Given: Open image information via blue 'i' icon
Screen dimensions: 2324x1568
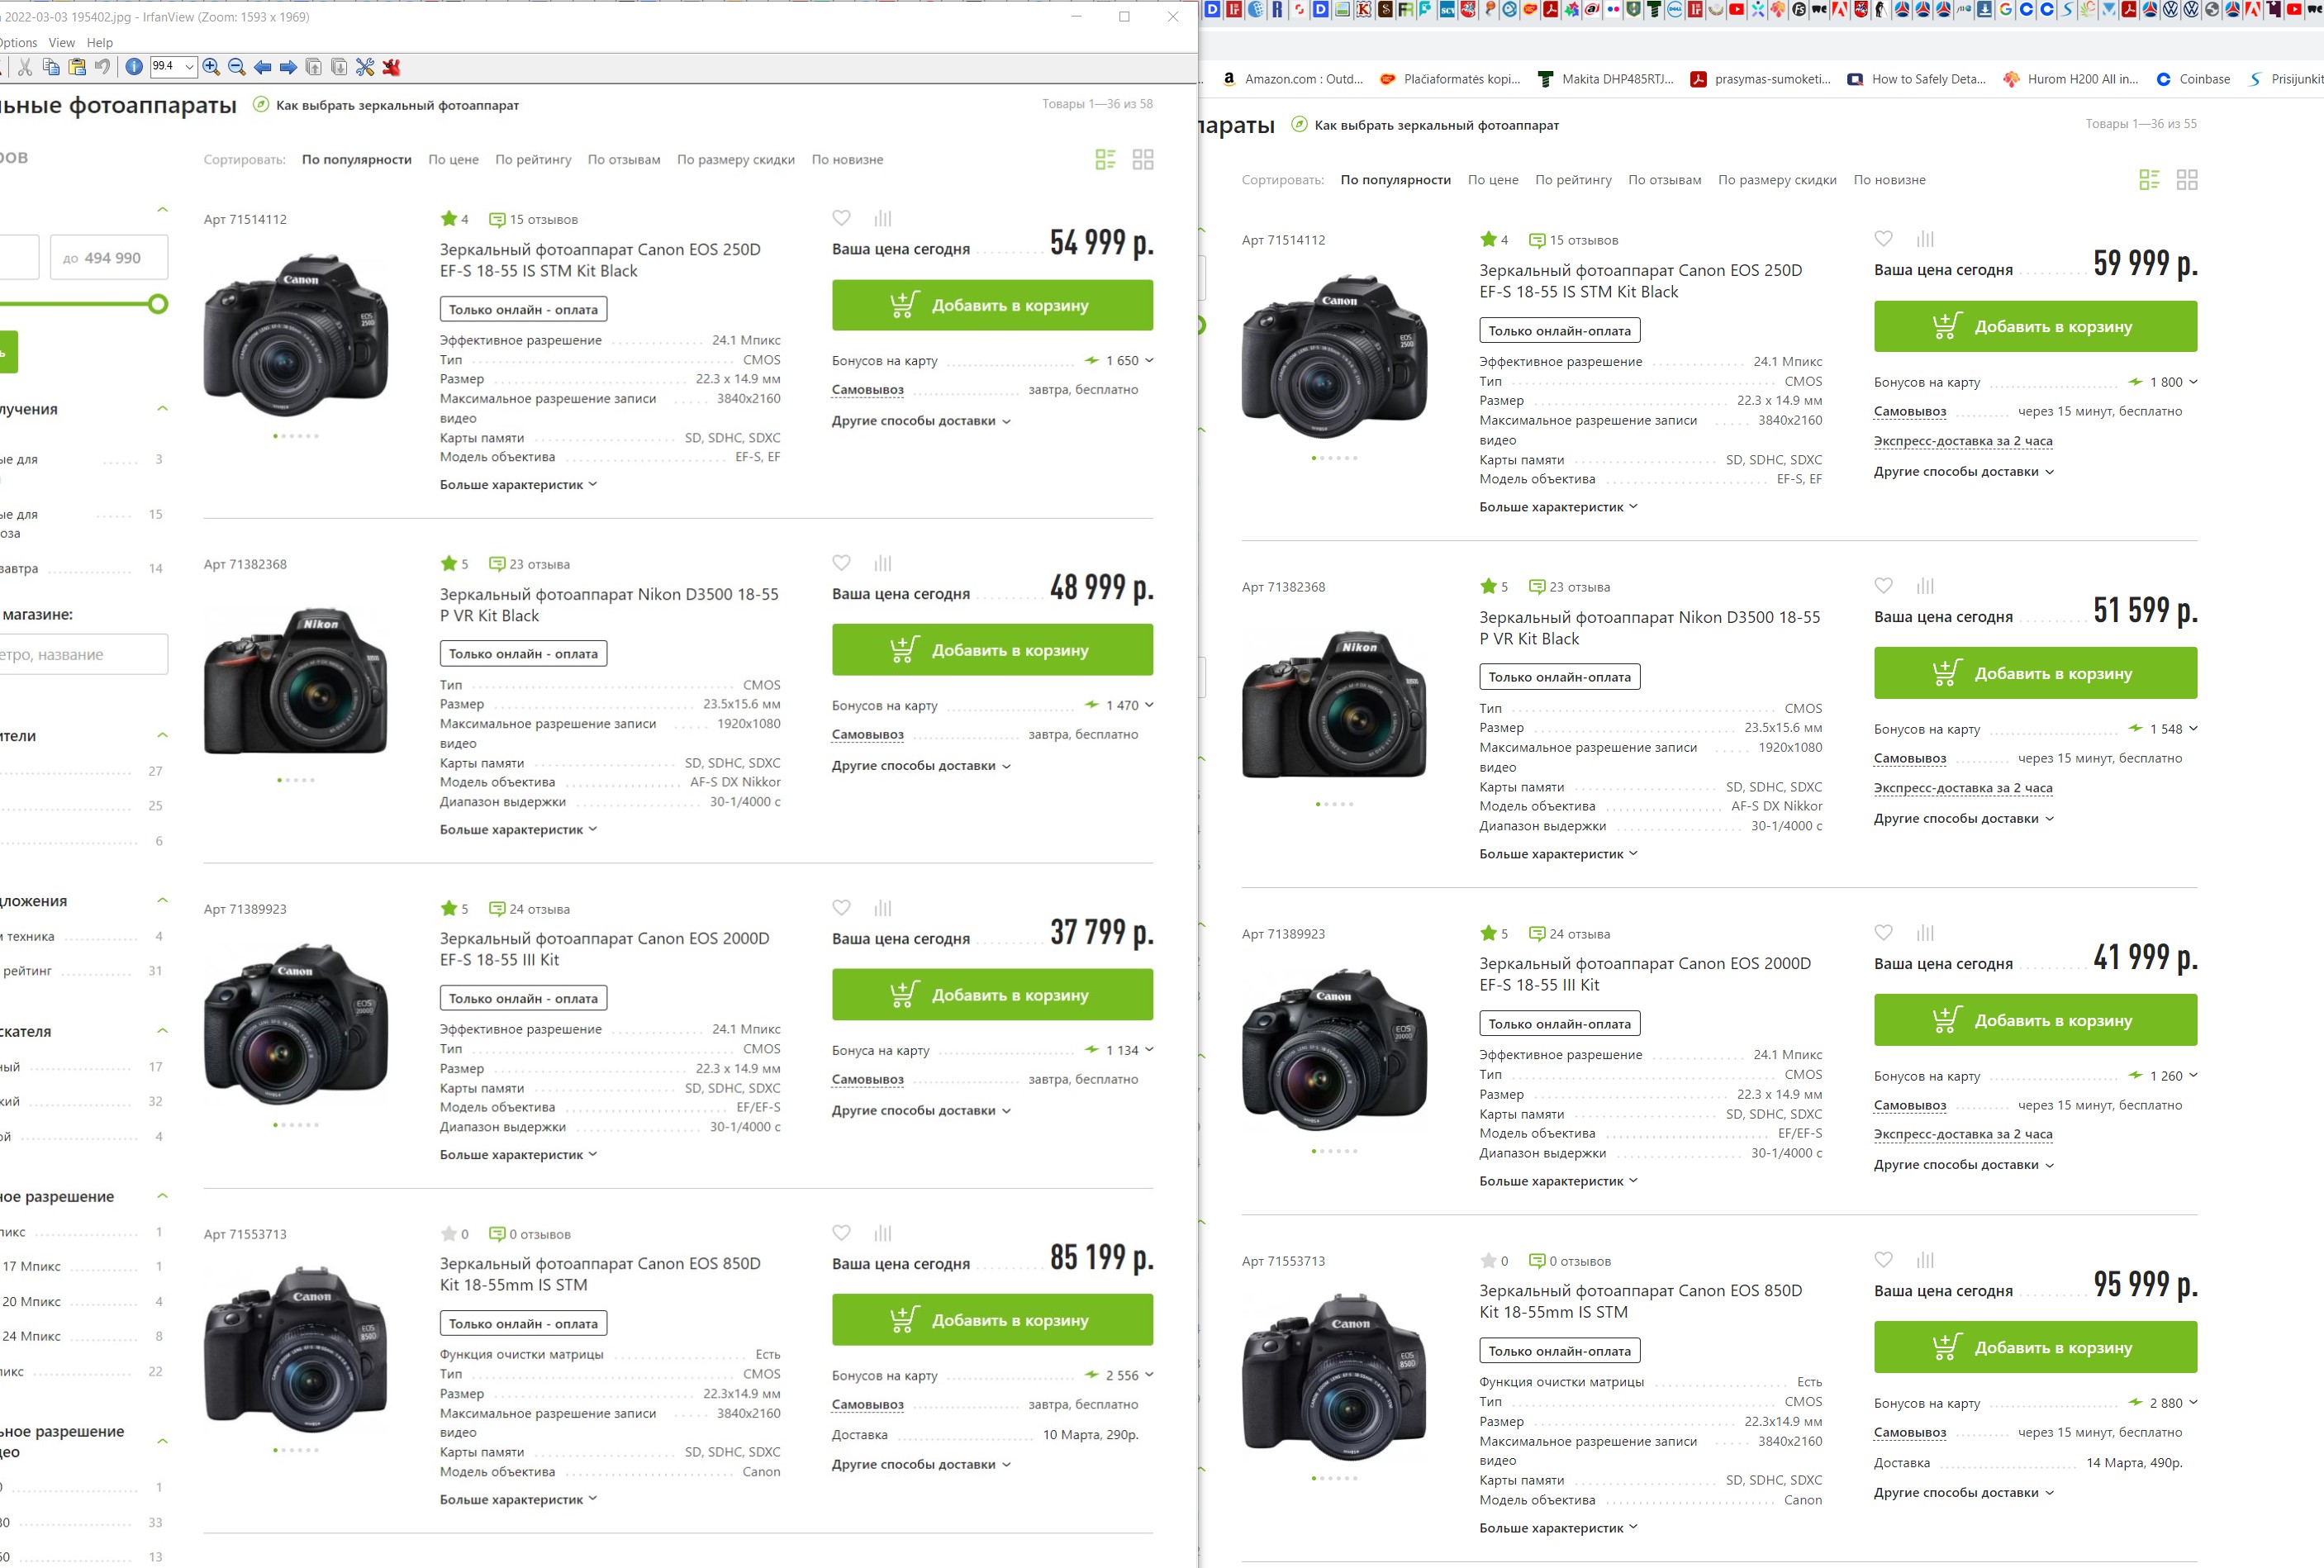Looking at the screenshot, I should tap(134, 67).
